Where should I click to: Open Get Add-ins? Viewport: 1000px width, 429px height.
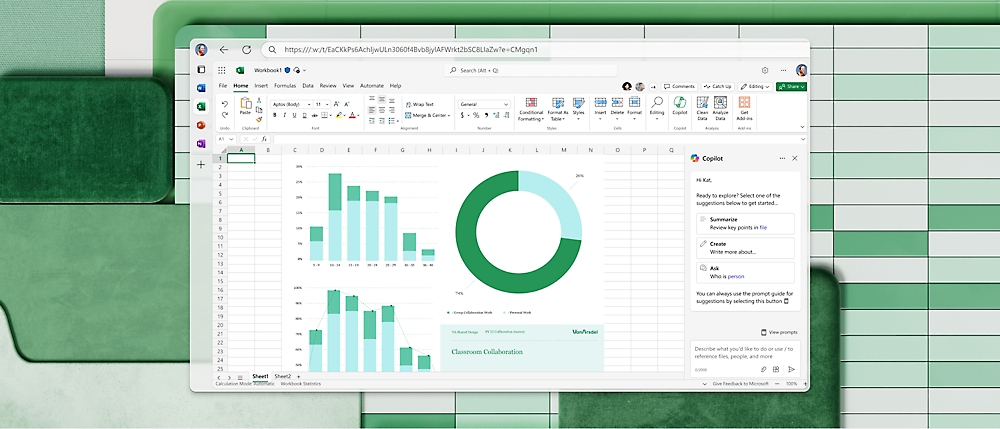click(x=744, y=103)
